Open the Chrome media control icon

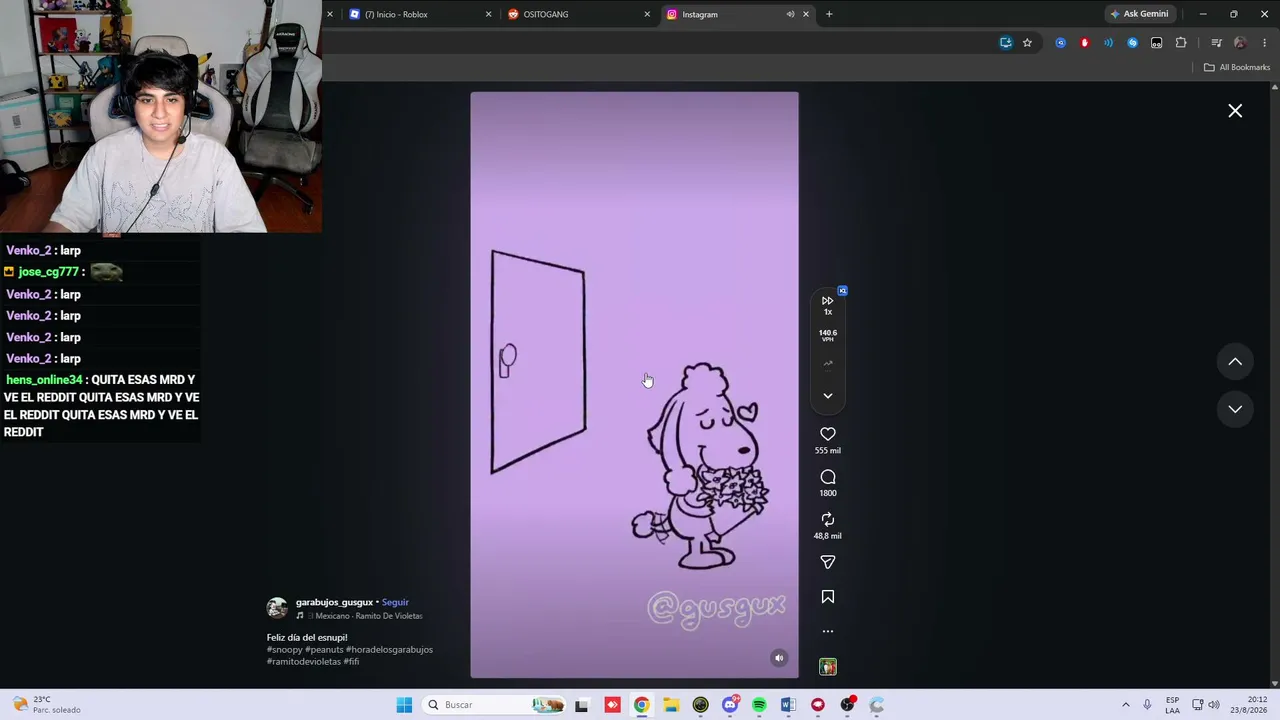1216,43
